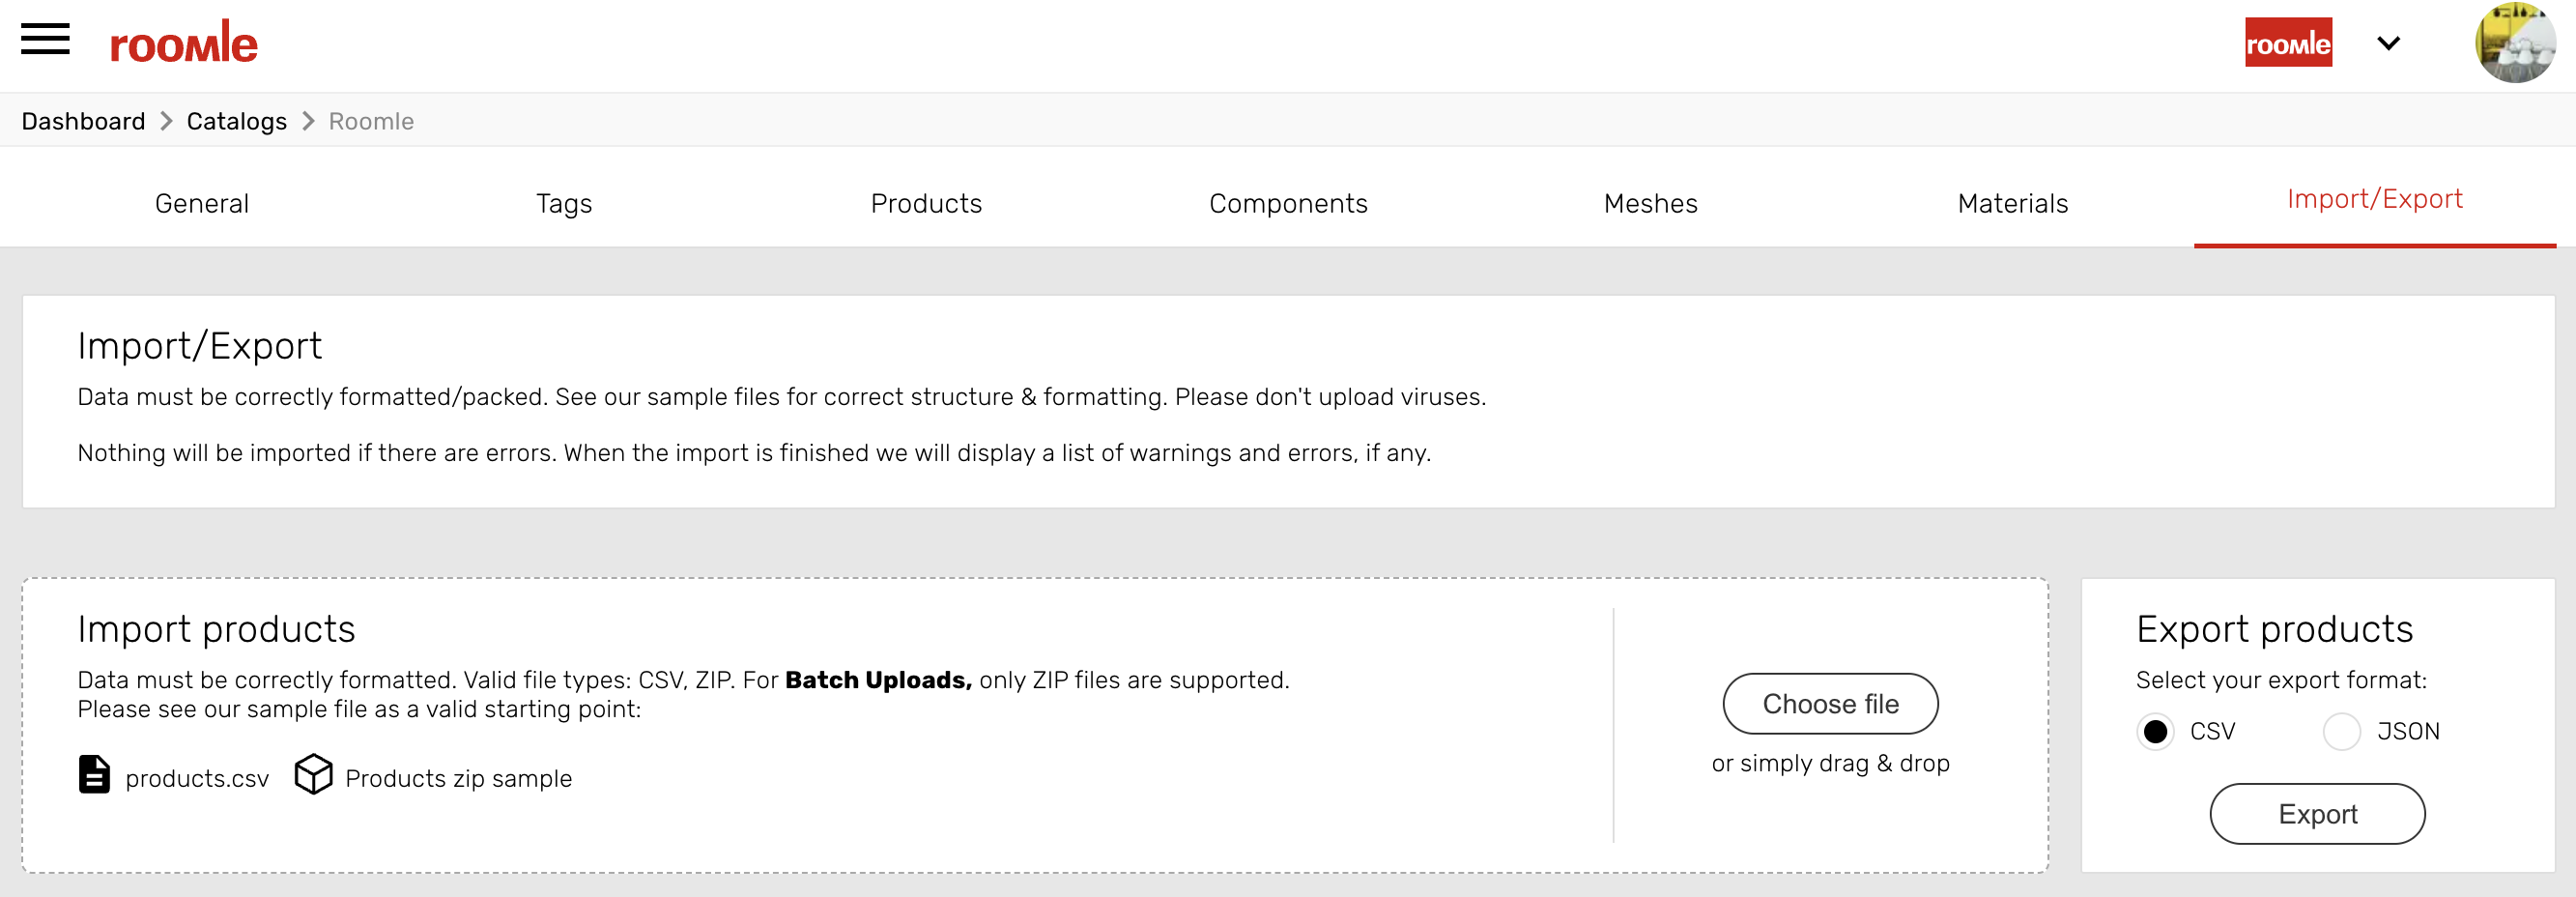This screenshot has width=2576, height=897.
Task: Select the JSON export format
Action: [x=2342, y=732]
